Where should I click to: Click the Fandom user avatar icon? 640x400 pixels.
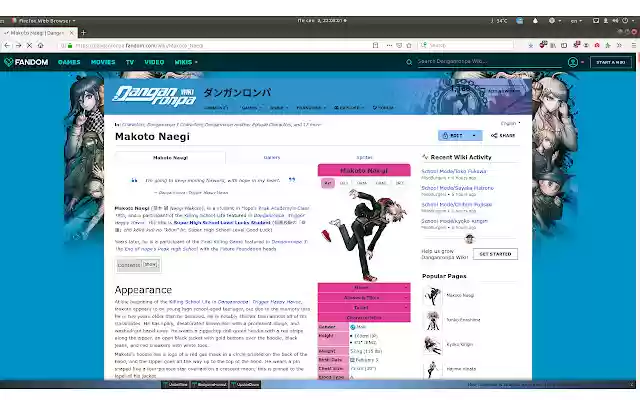[573, 62]
